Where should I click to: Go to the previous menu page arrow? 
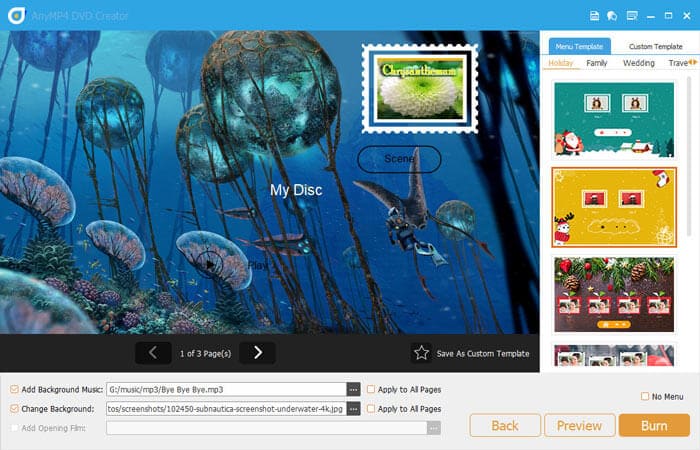click(x=153, y=352)
